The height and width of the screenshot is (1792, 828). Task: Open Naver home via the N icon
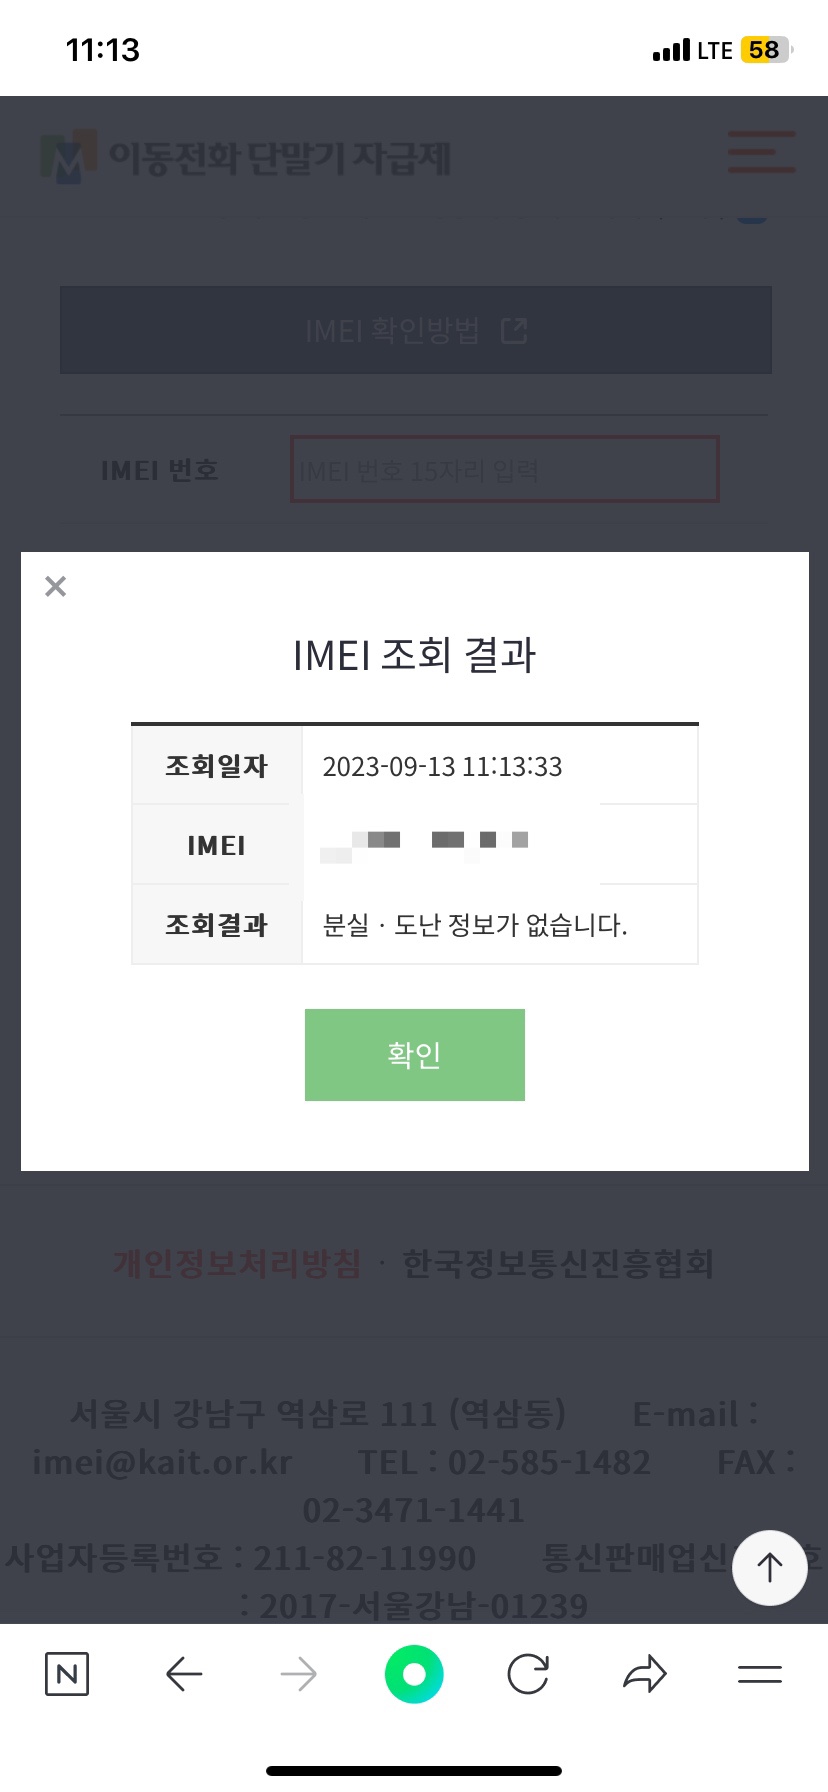67,1674
